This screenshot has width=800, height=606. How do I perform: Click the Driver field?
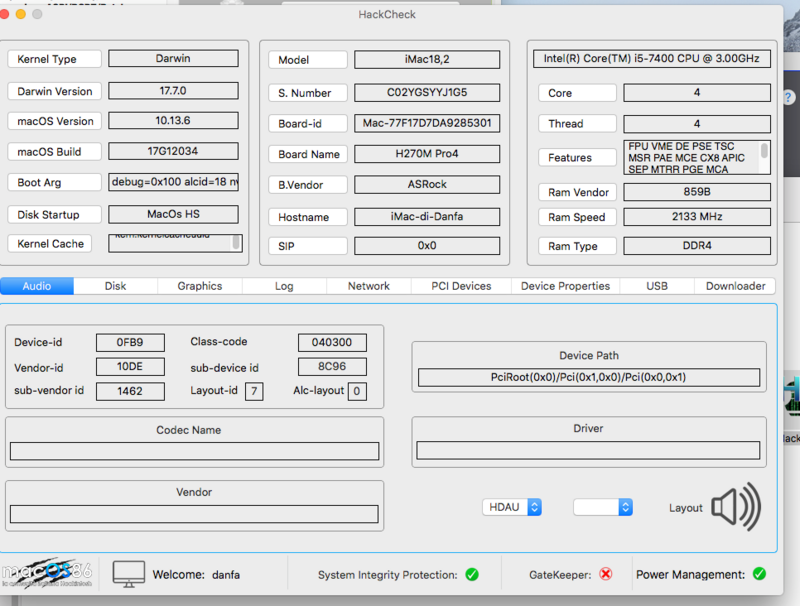point(588,450)
